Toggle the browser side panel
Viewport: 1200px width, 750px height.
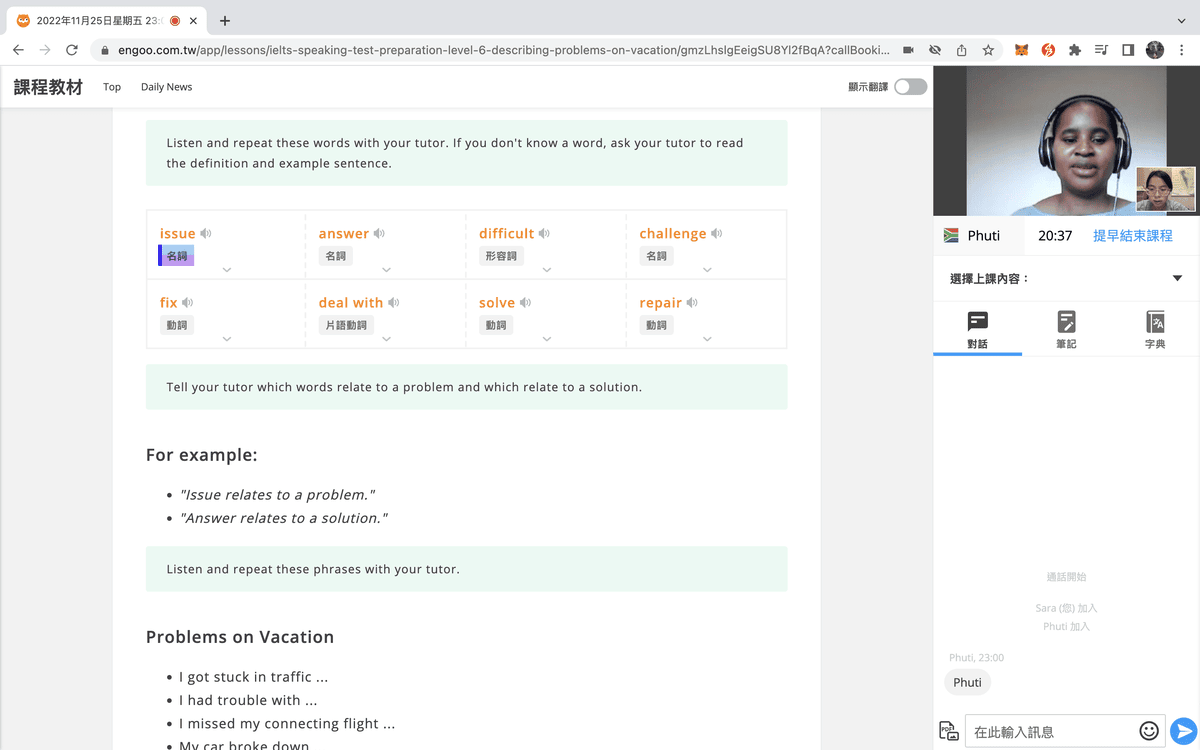click(1128, 50)
